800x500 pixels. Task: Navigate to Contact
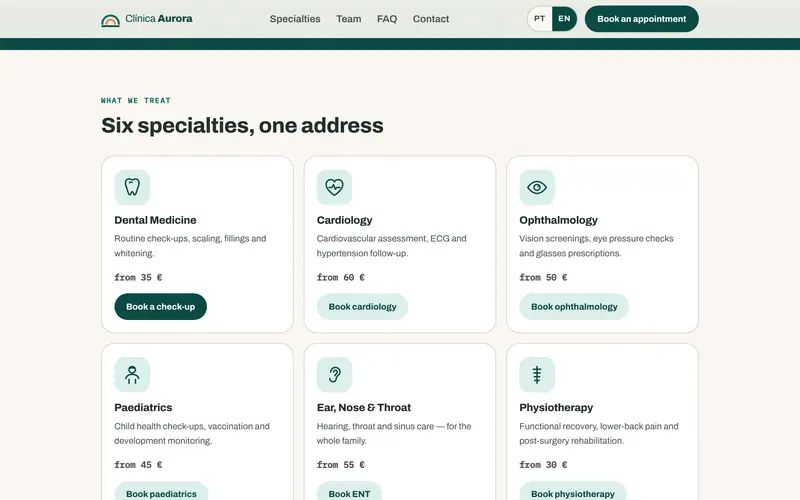point(431,19)
